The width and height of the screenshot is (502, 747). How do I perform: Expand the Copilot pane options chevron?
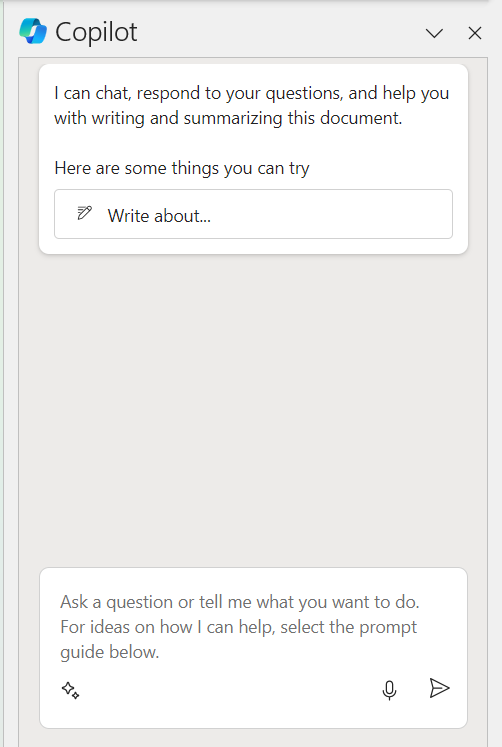434,33
